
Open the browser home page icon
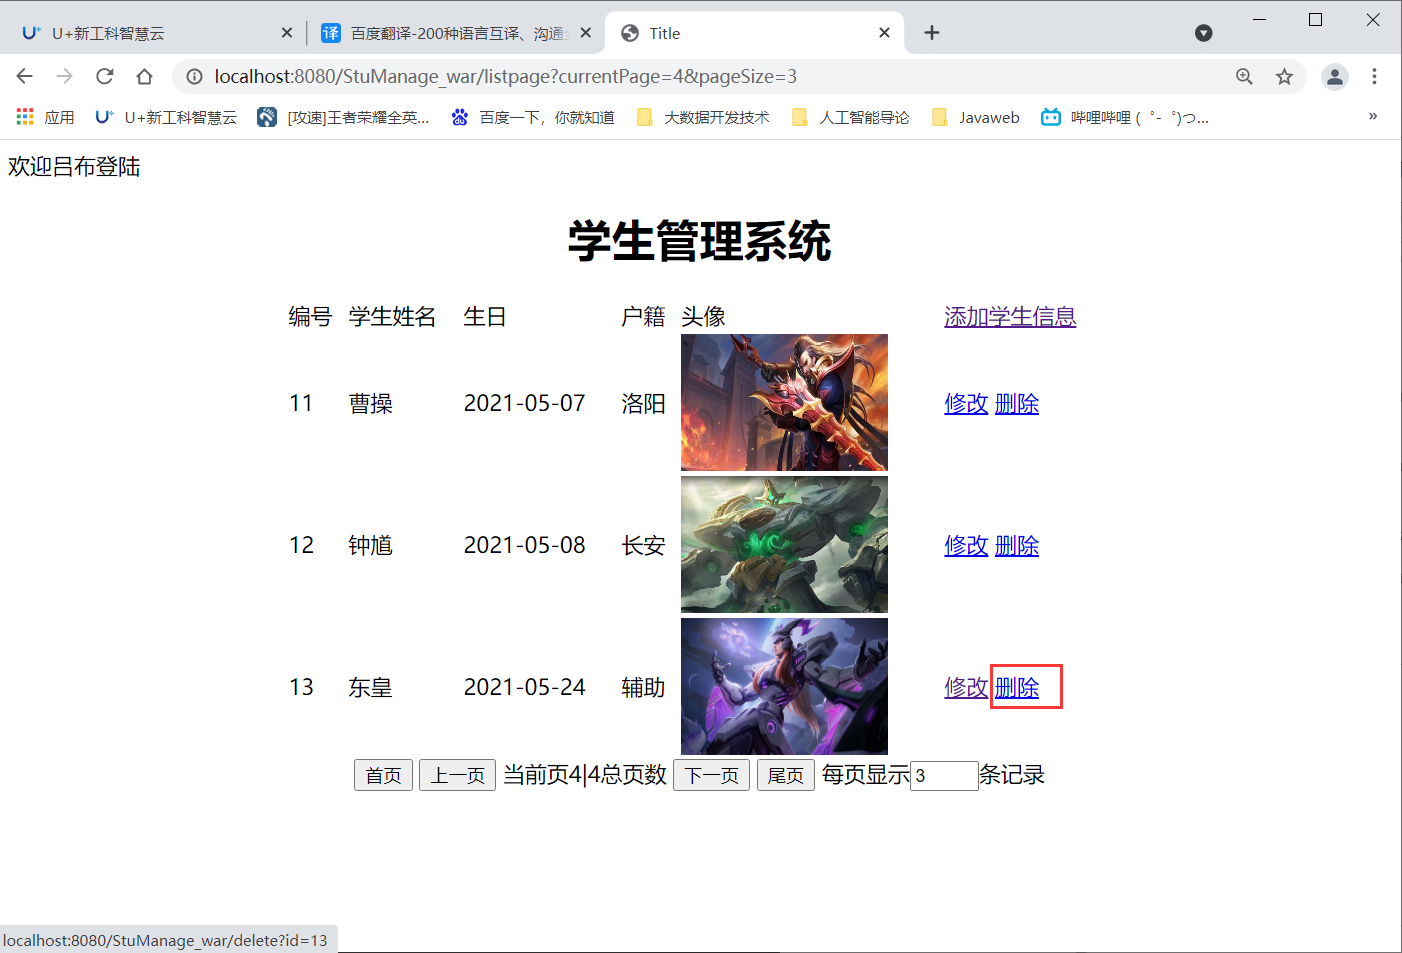tap(145, 76)
